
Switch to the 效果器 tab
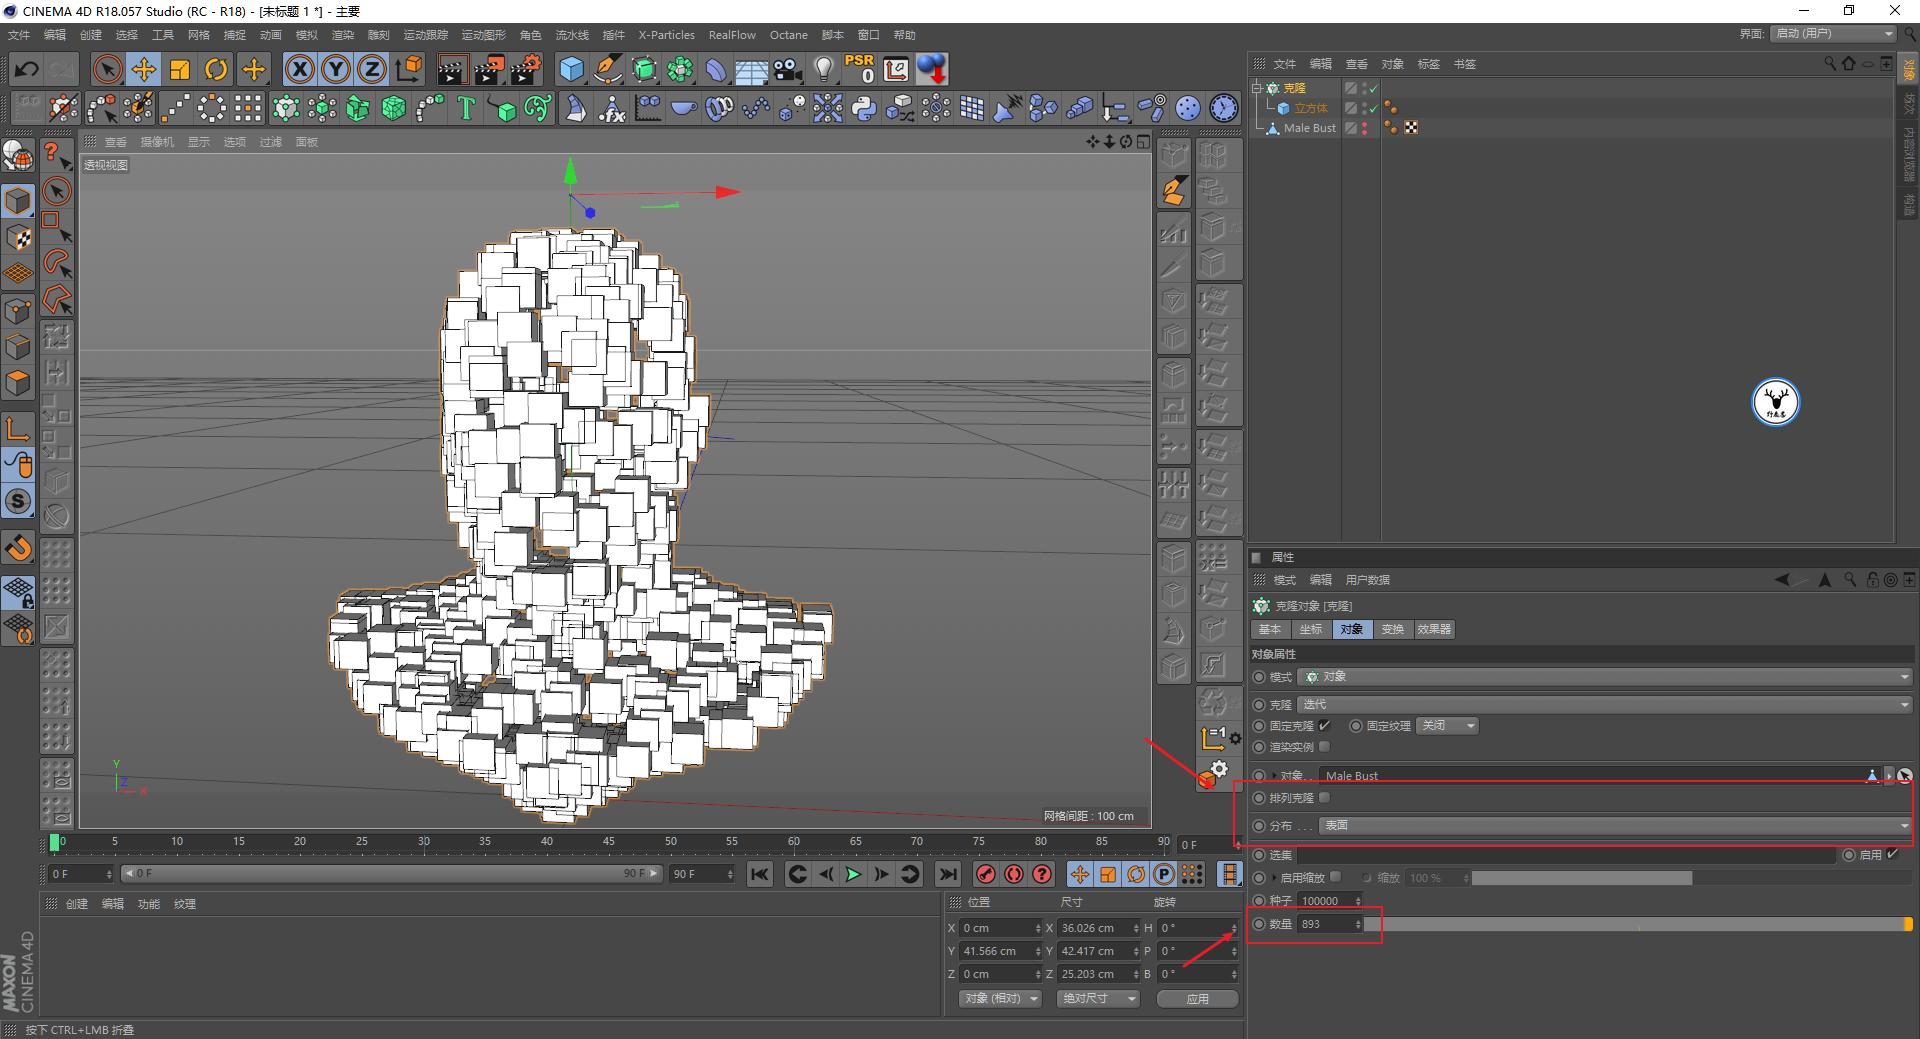click(1434, 630)
